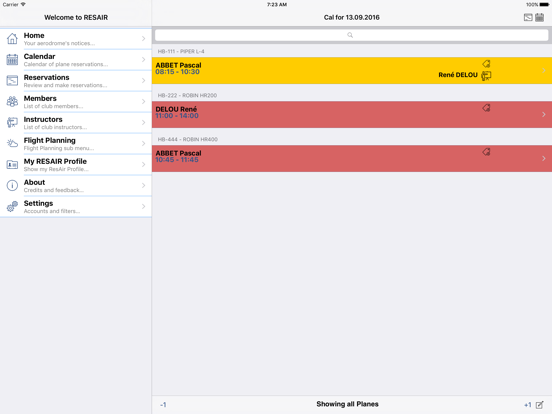Expand Home row chevron
This screenshot has width=552, height=414.
pyautogui.click(x=143, y=38)
